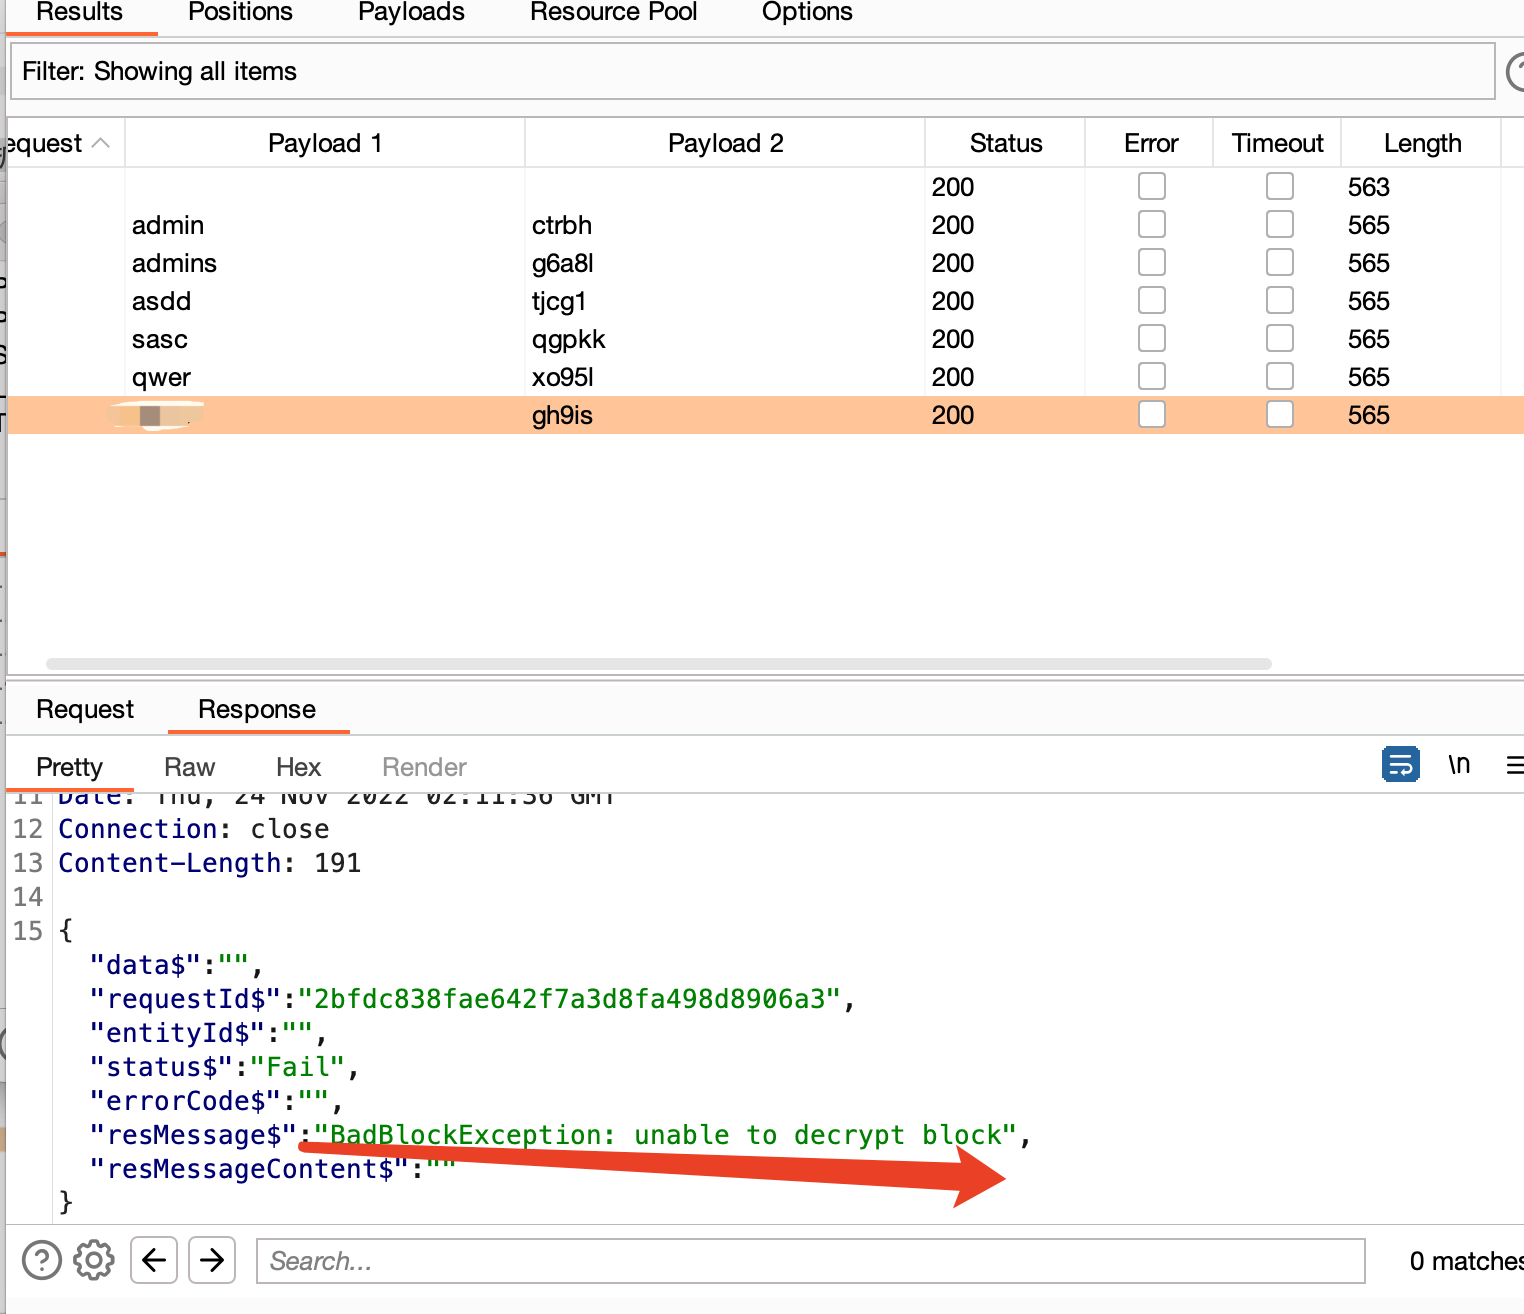Check Error box for admins row
1524x1314 pixels.
click(1152, 262)
